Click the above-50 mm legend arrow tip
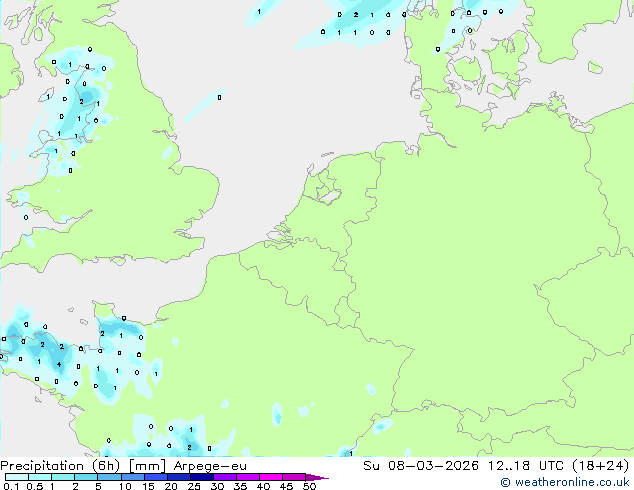This screenshot has width=634, height=490. pyautogui.click(x=317, y=477)
